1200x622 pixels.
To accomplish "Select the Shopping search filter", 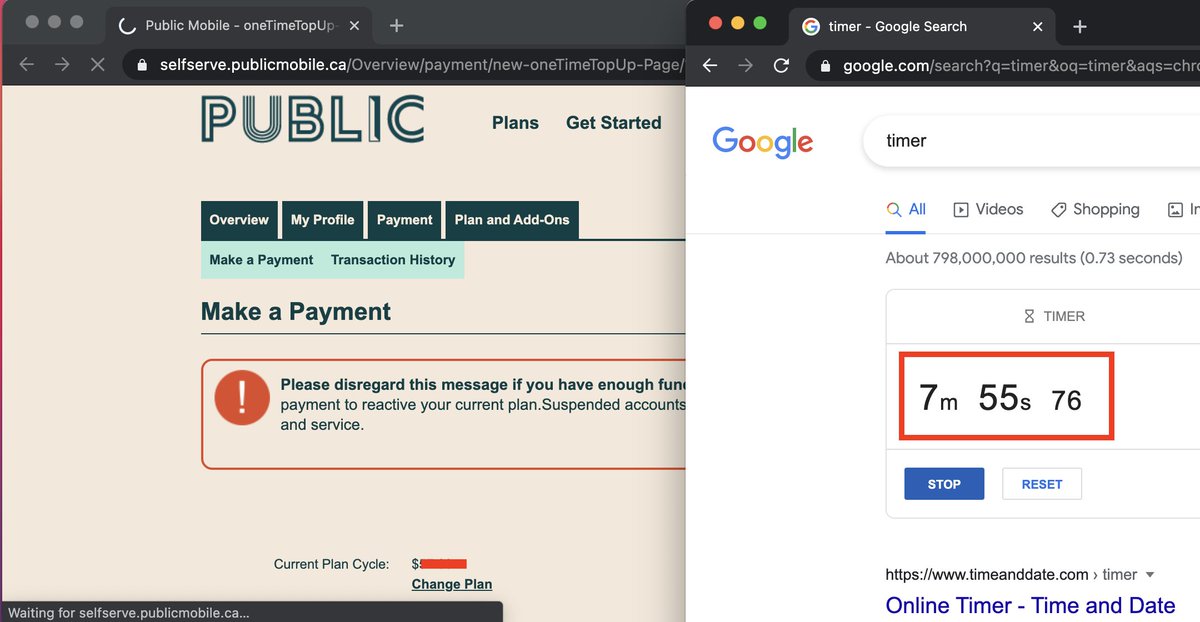I will 1095,210.
